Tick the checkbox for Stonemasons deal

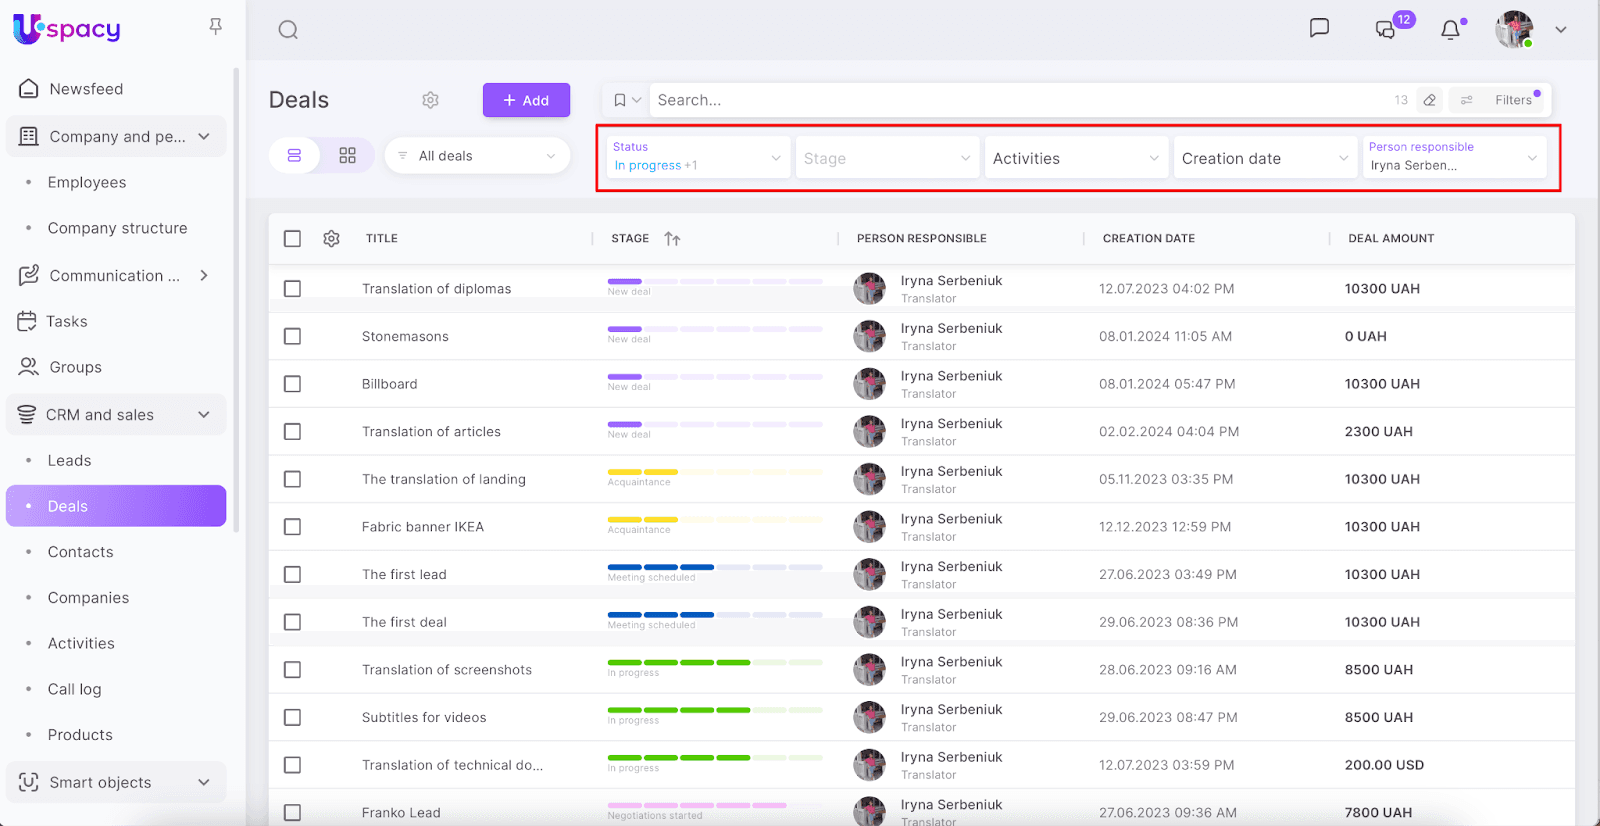(x=292, y=336)
